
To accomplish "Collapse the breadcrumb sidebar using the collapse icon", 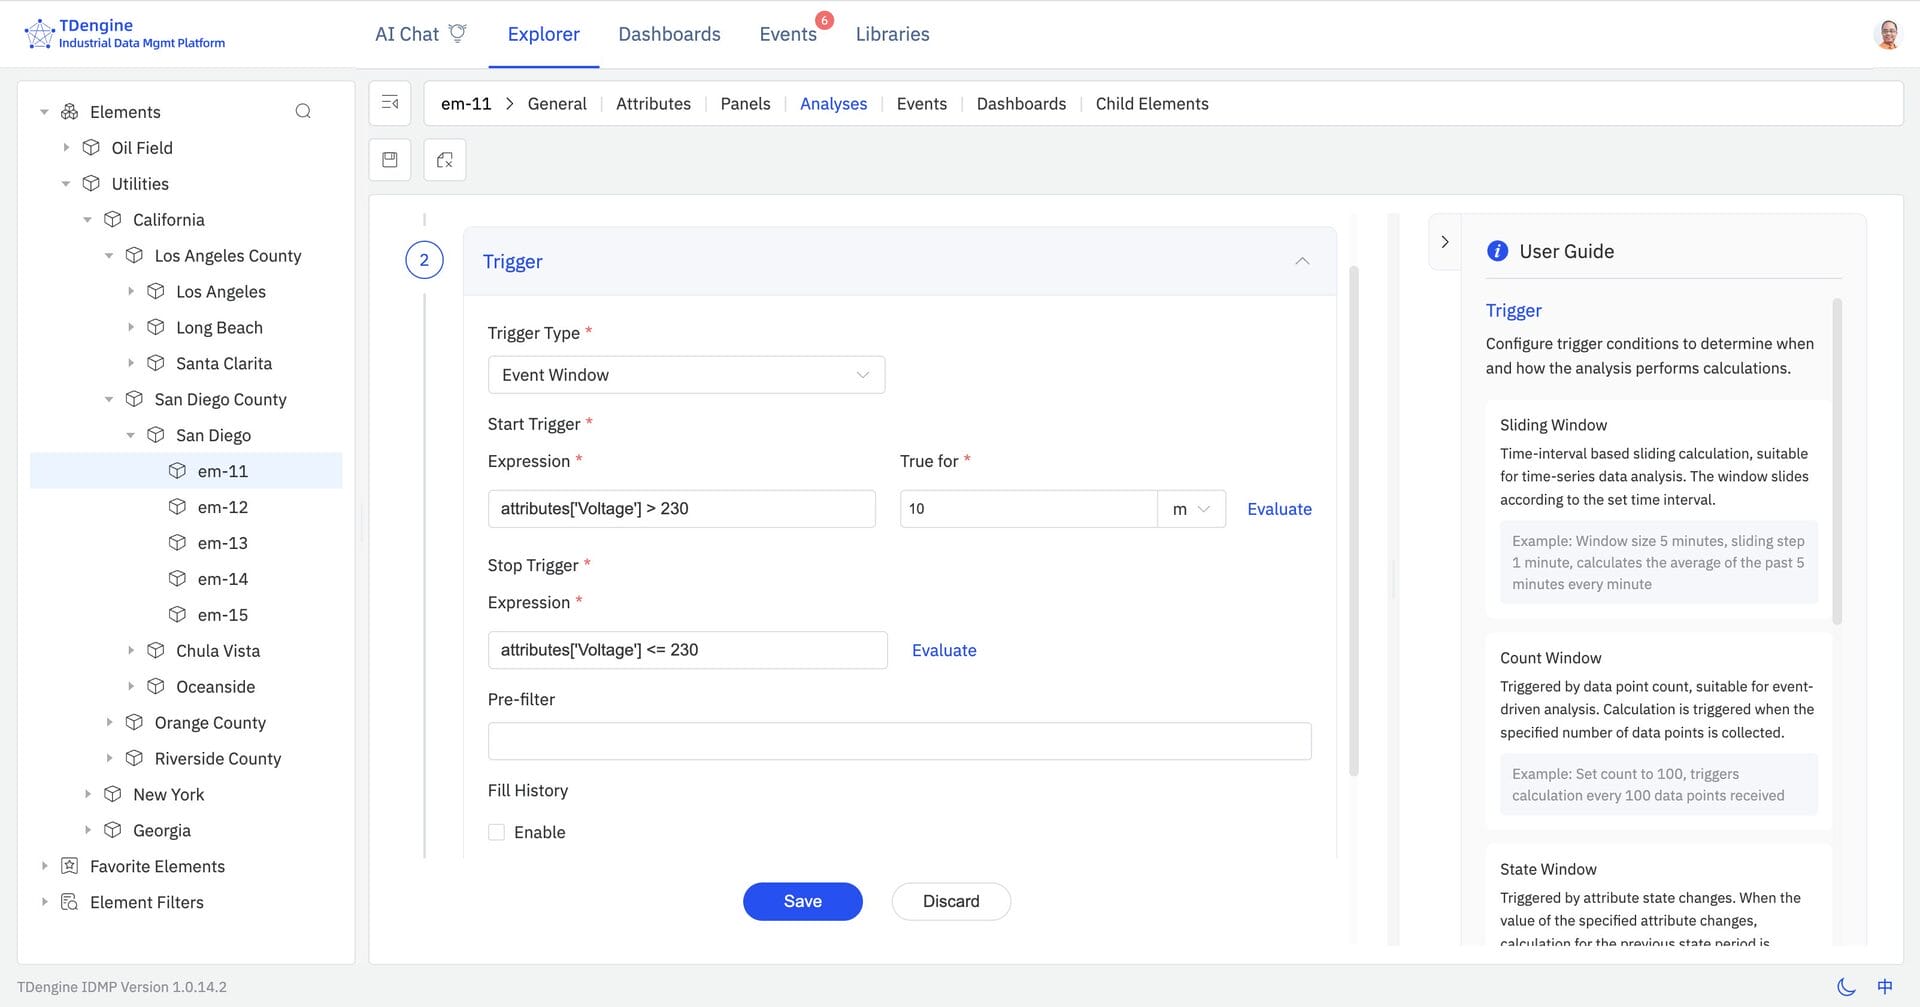I will pos(389,102).
